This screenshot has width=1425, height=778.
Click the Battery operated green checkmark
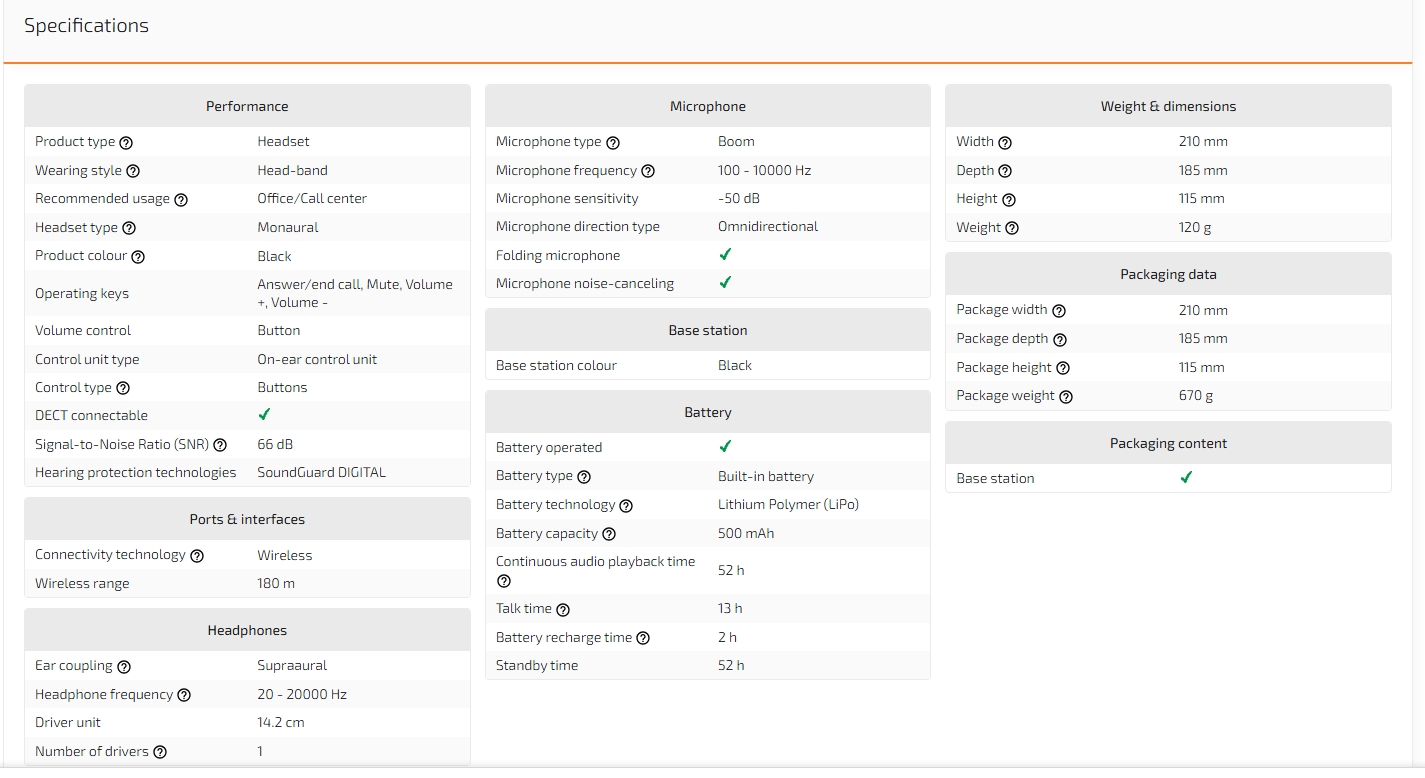(x=725, y=446)
